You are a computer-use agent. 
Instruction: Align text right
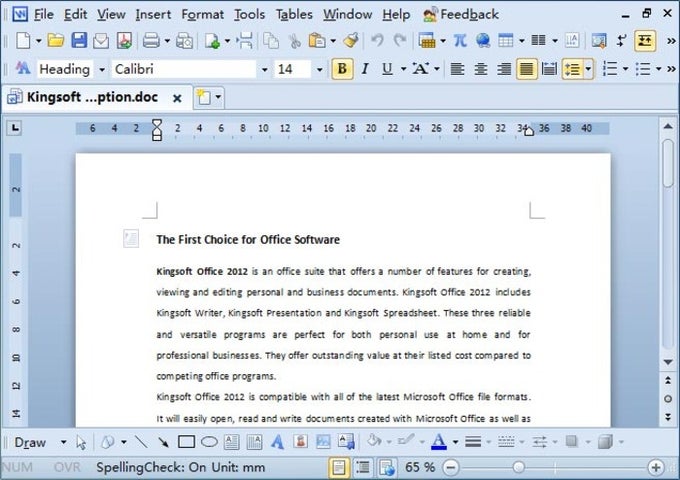(x=503, y=69)
